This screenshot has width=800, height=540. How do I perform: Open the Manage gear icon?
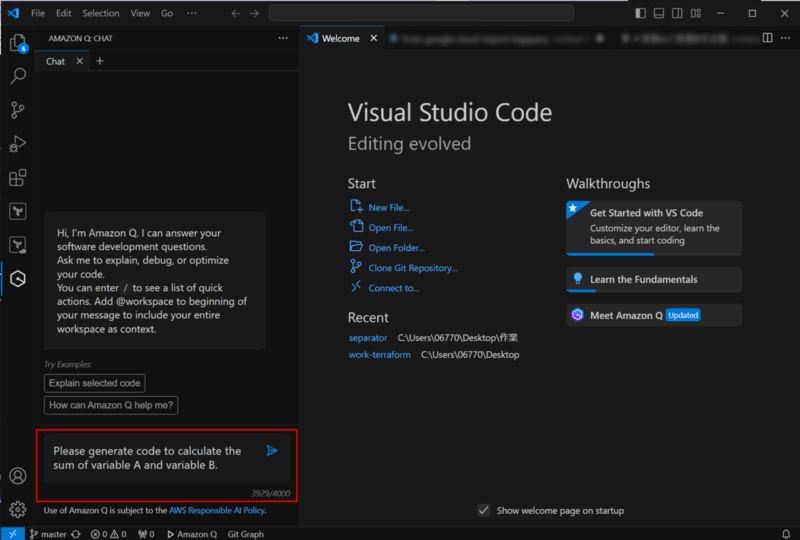point(17,509)
